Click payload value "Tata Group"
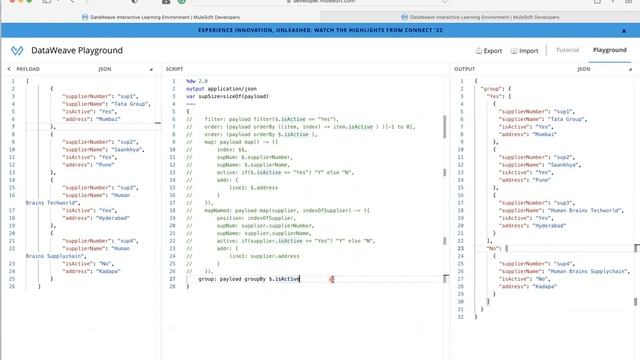 click(129, 104)
